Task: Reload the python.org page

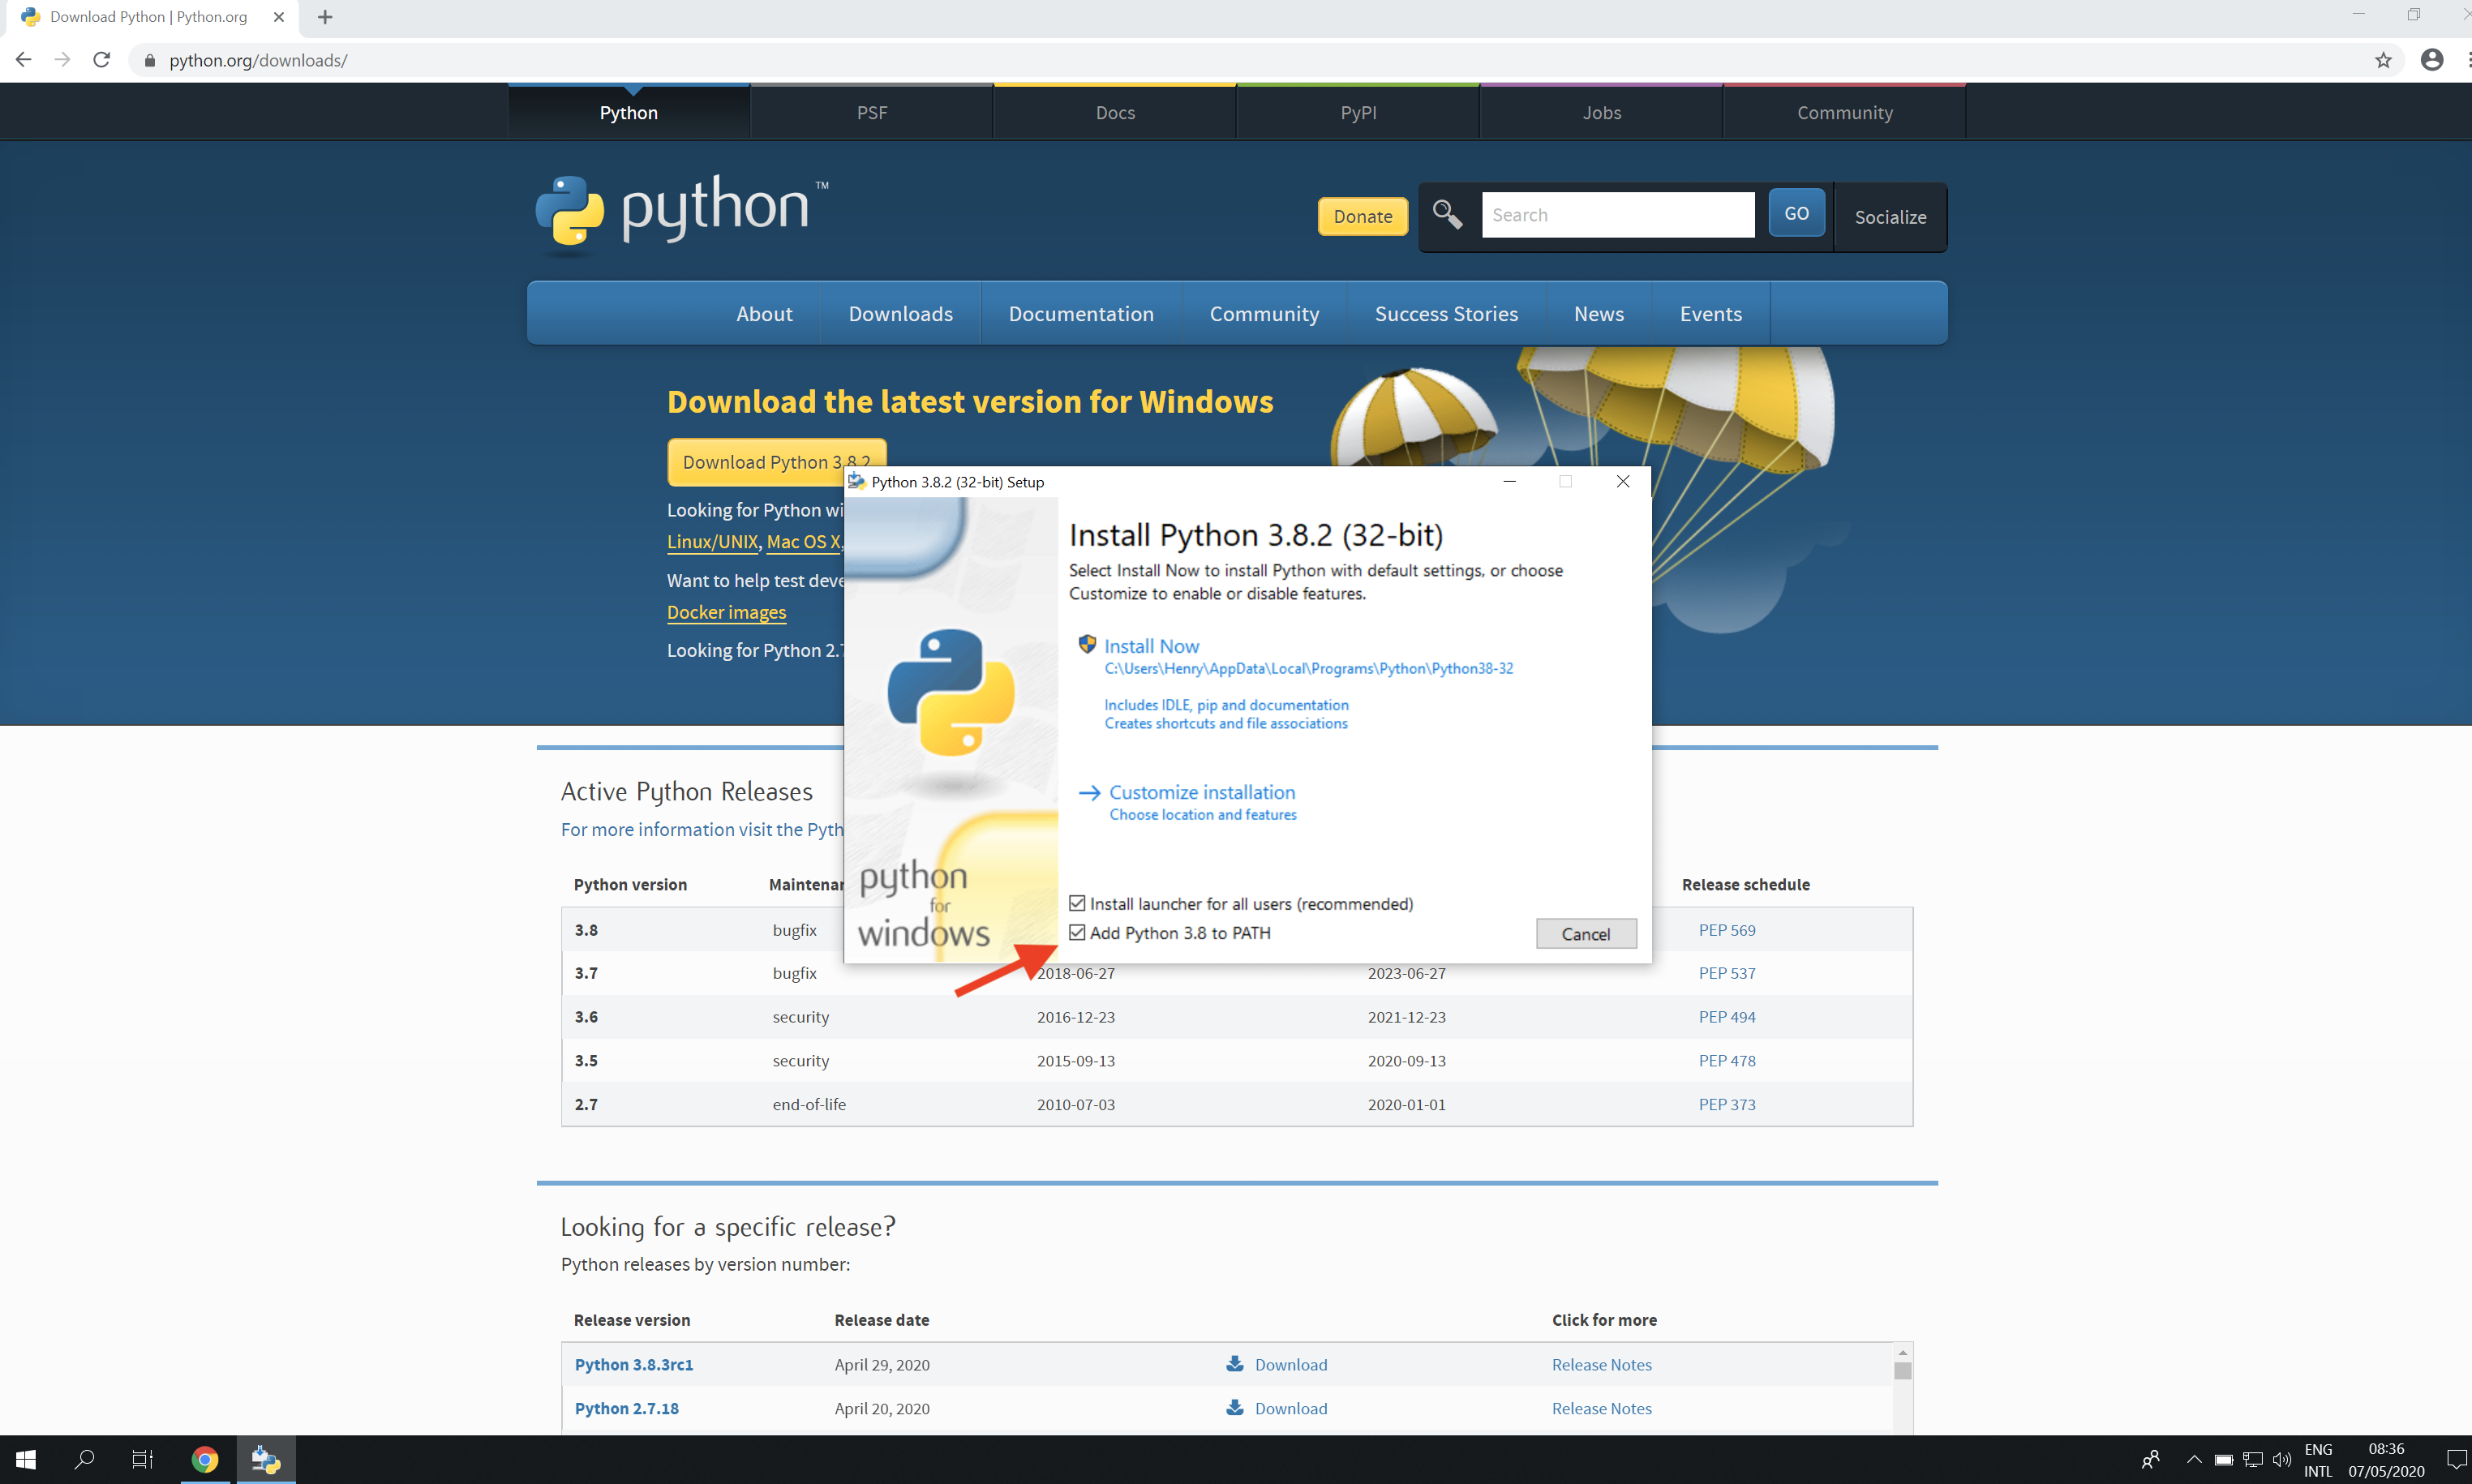Action: point(101,60)
